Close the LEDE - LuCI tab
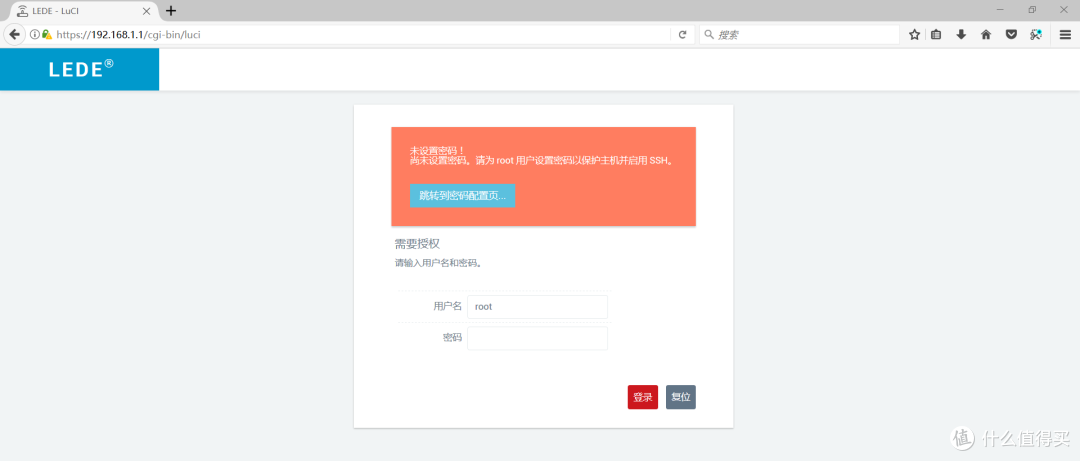The height and width of the screenshot is (461, 1080). [146, 11]
